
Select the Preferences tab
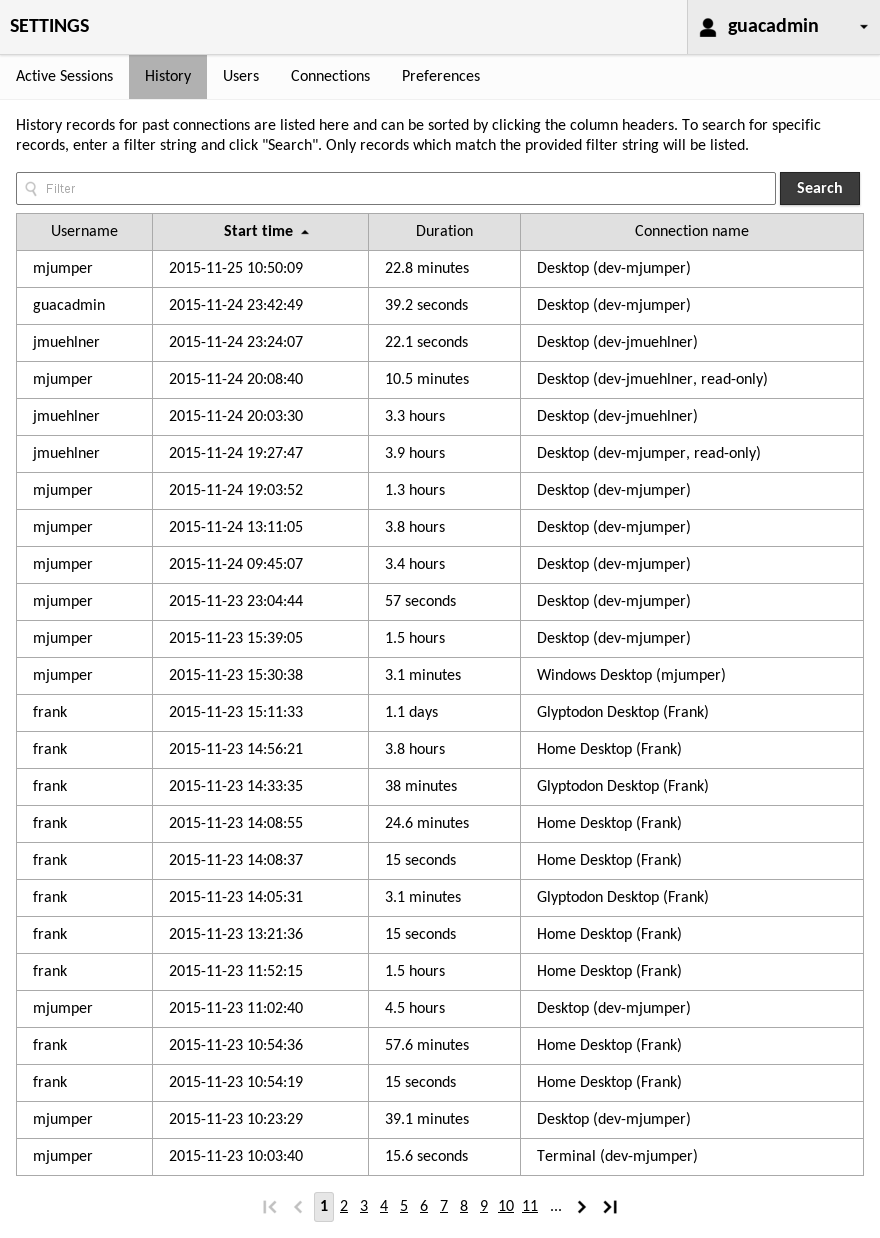(x=441, y=76)
